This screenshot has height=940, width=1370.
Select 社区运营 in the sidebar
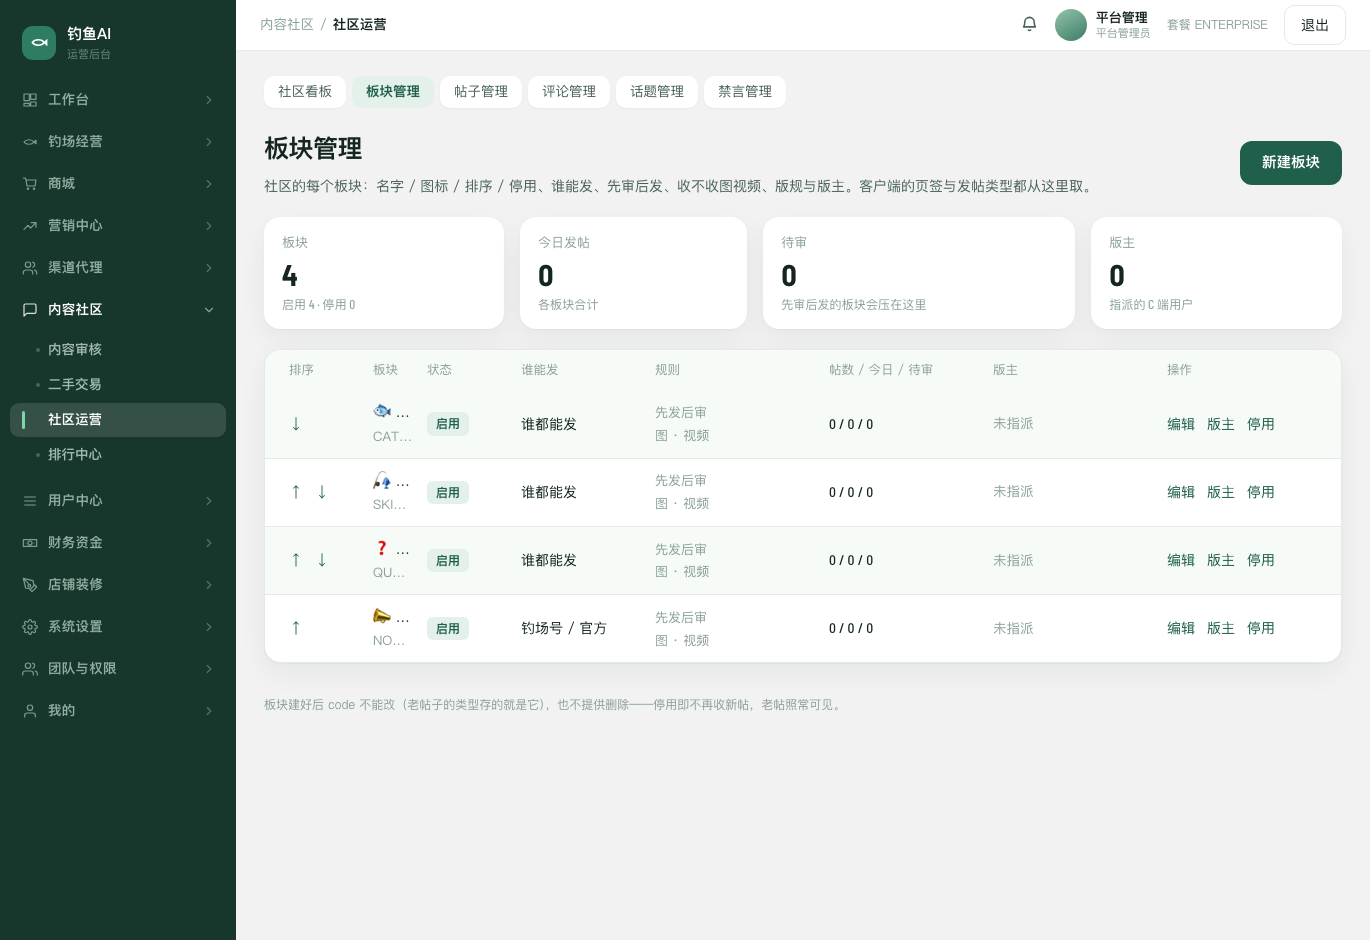[118, 420]
